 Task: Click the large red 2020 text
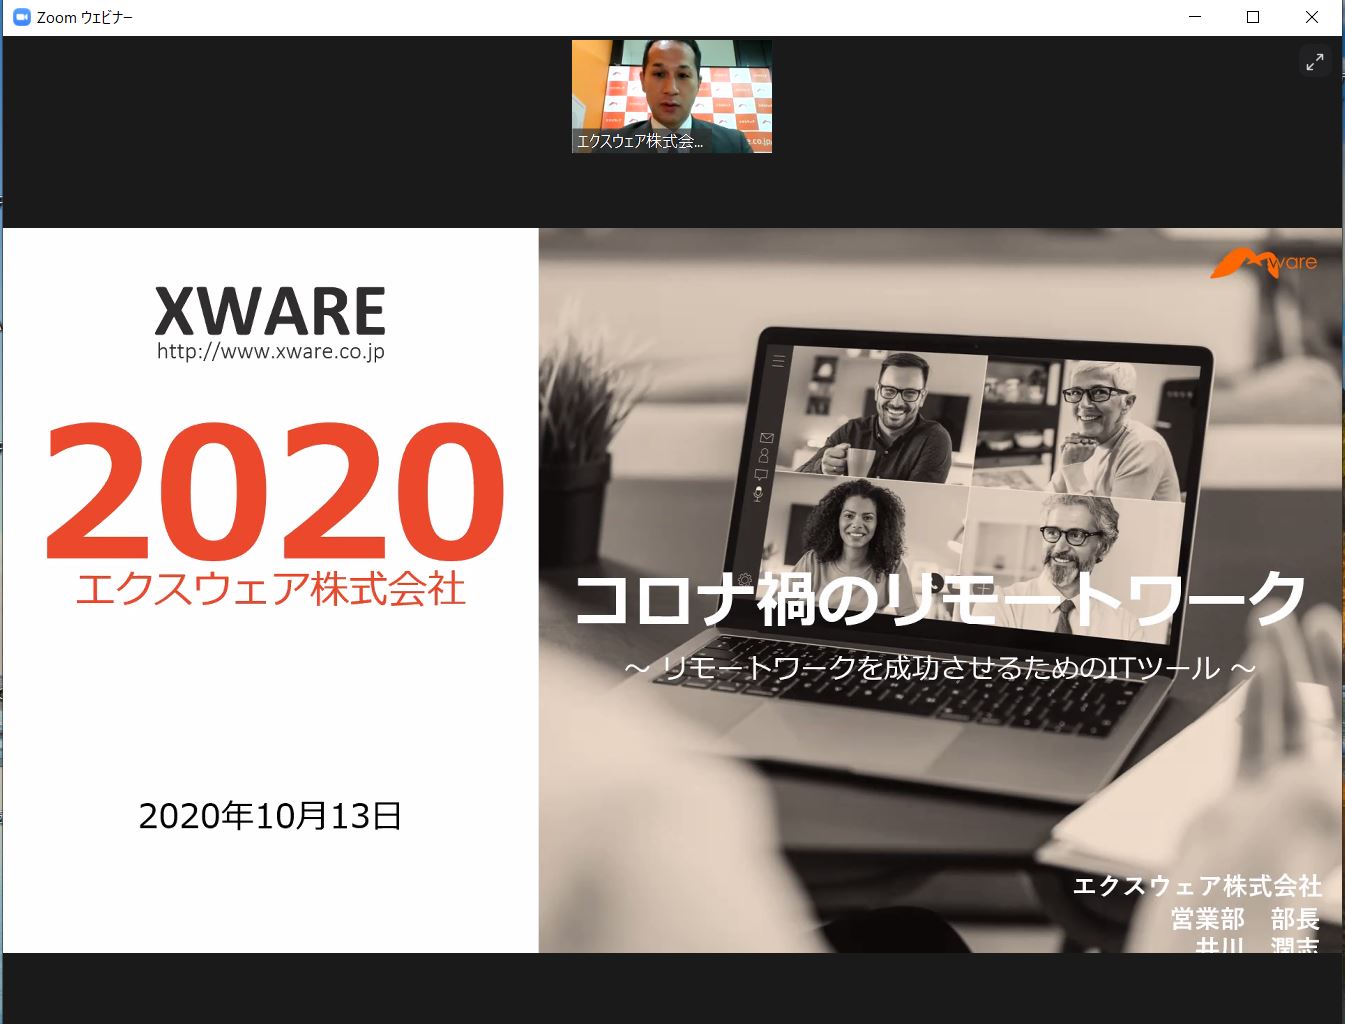click(274, 490)
